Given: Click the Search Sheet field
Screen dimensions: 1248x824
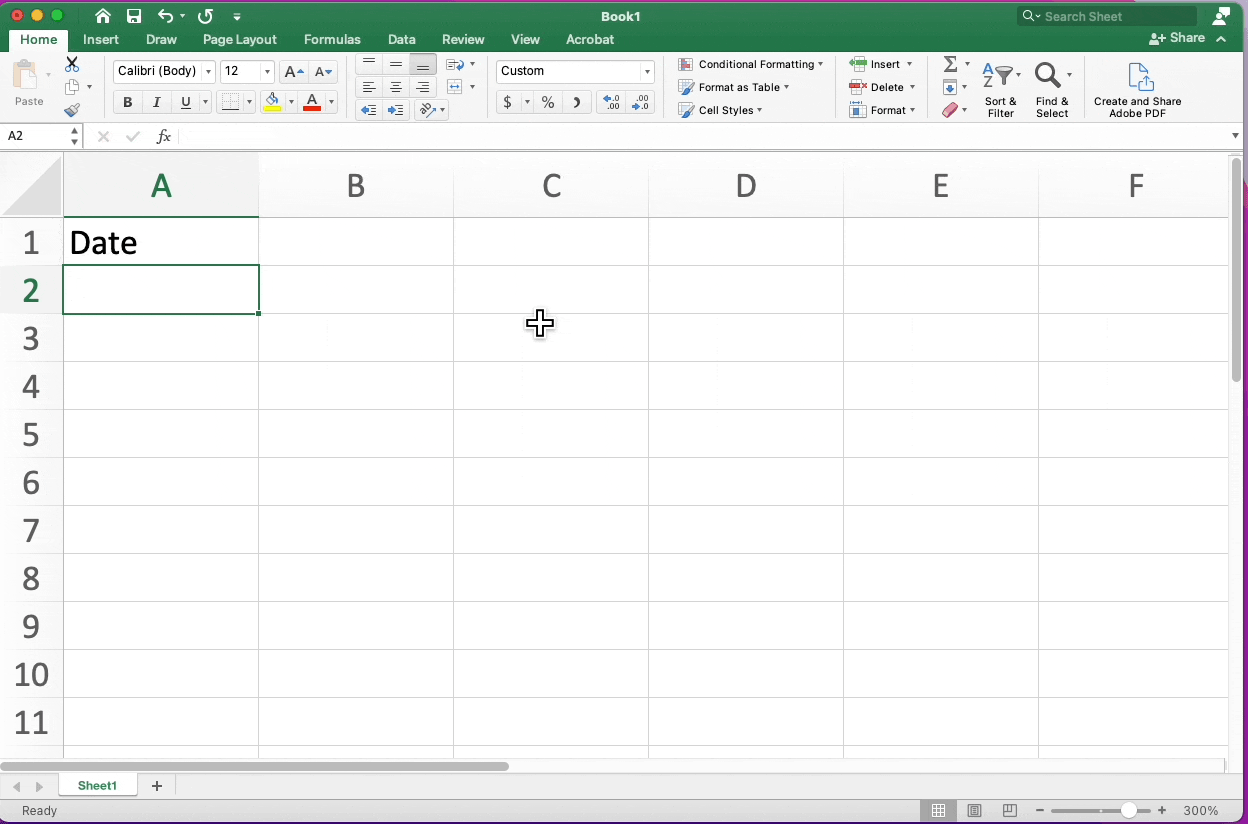Looking at the screenshot, I should [x=1115, y=16].
